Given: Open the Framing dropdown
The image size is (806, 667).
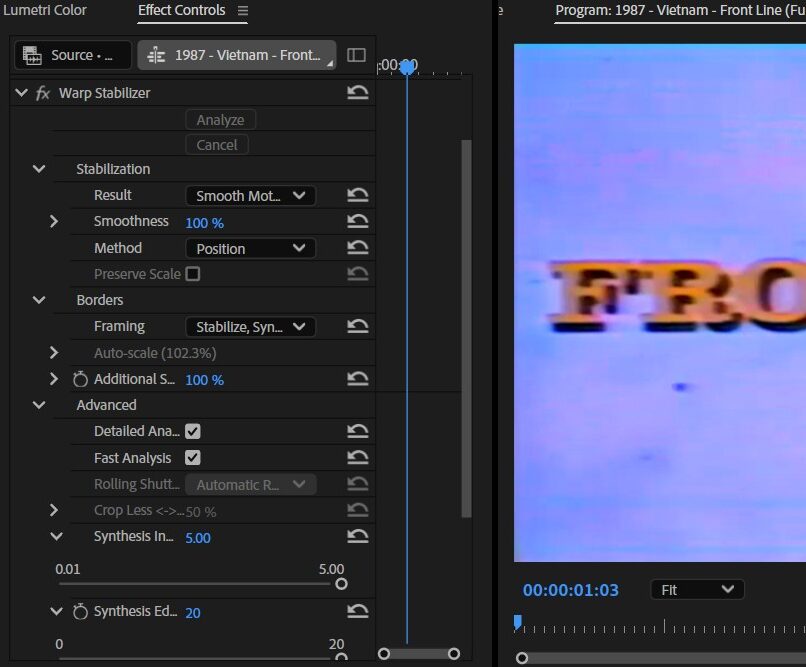Looking at the screenshot, I should pyautogui.click(x=250, y=327).
